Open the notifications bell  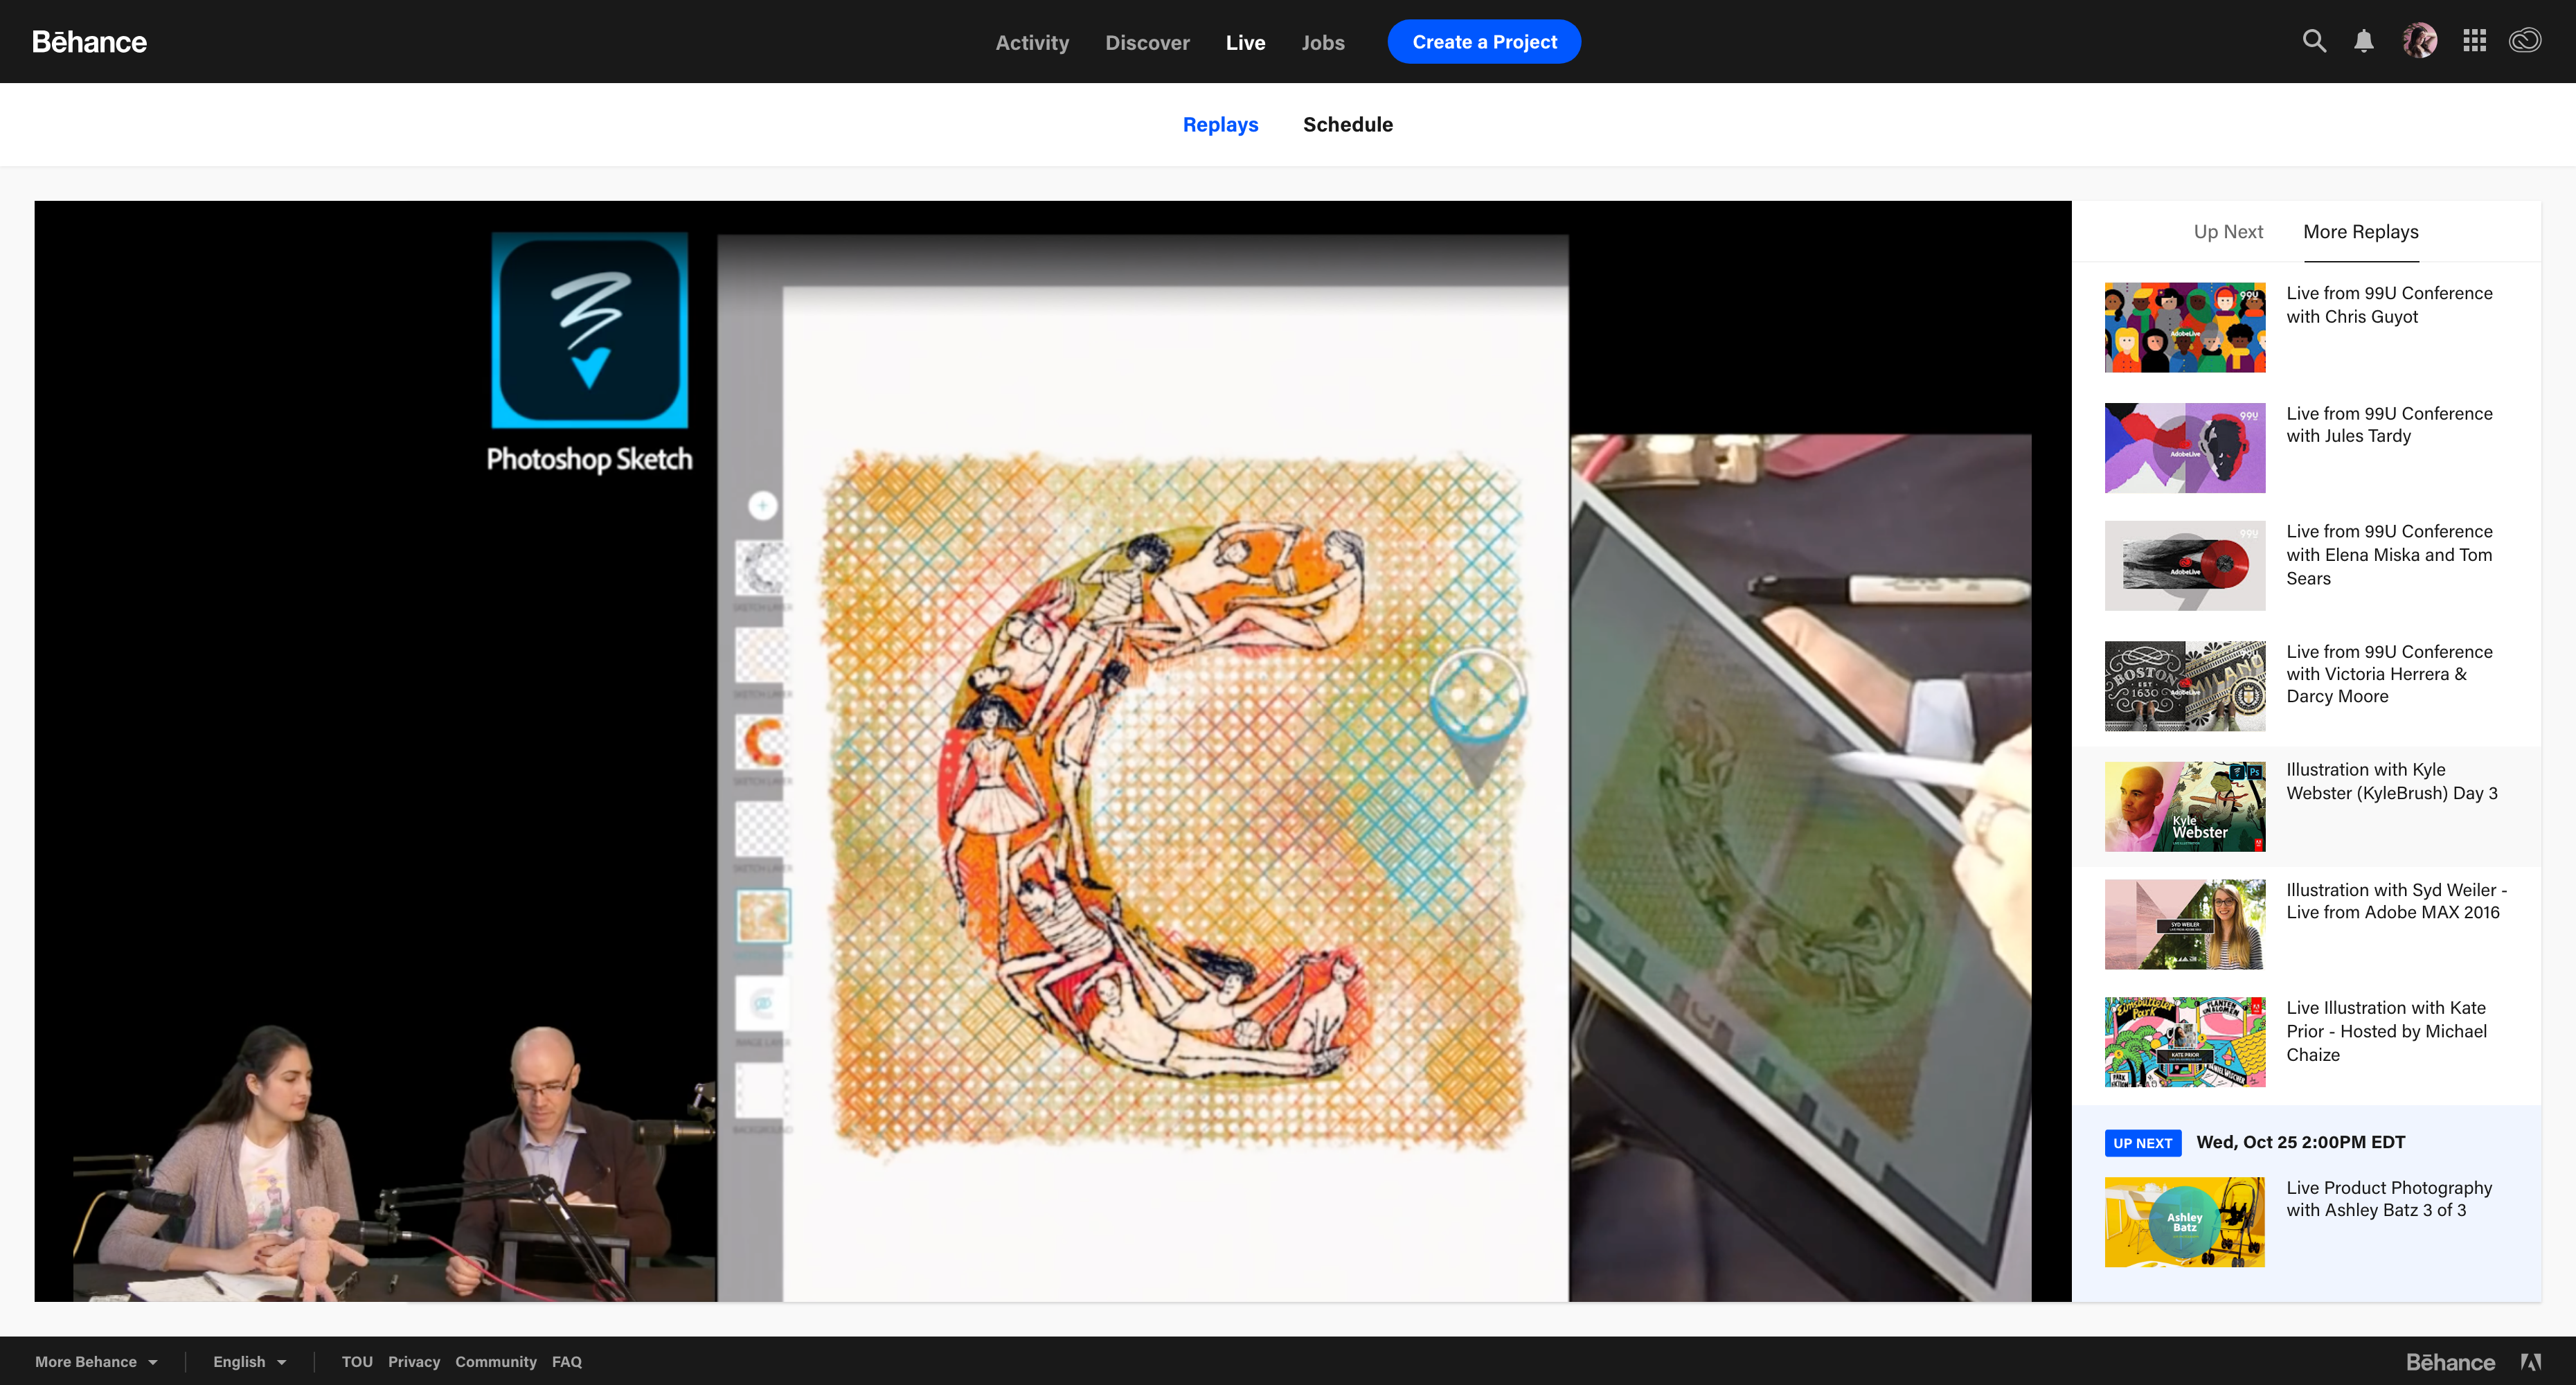tap(2364, 41)
